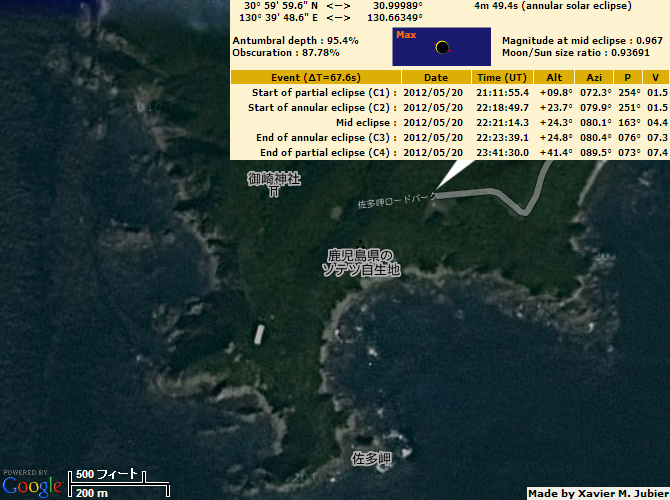
Task: Click the Google logo
Action: point(32,486)
